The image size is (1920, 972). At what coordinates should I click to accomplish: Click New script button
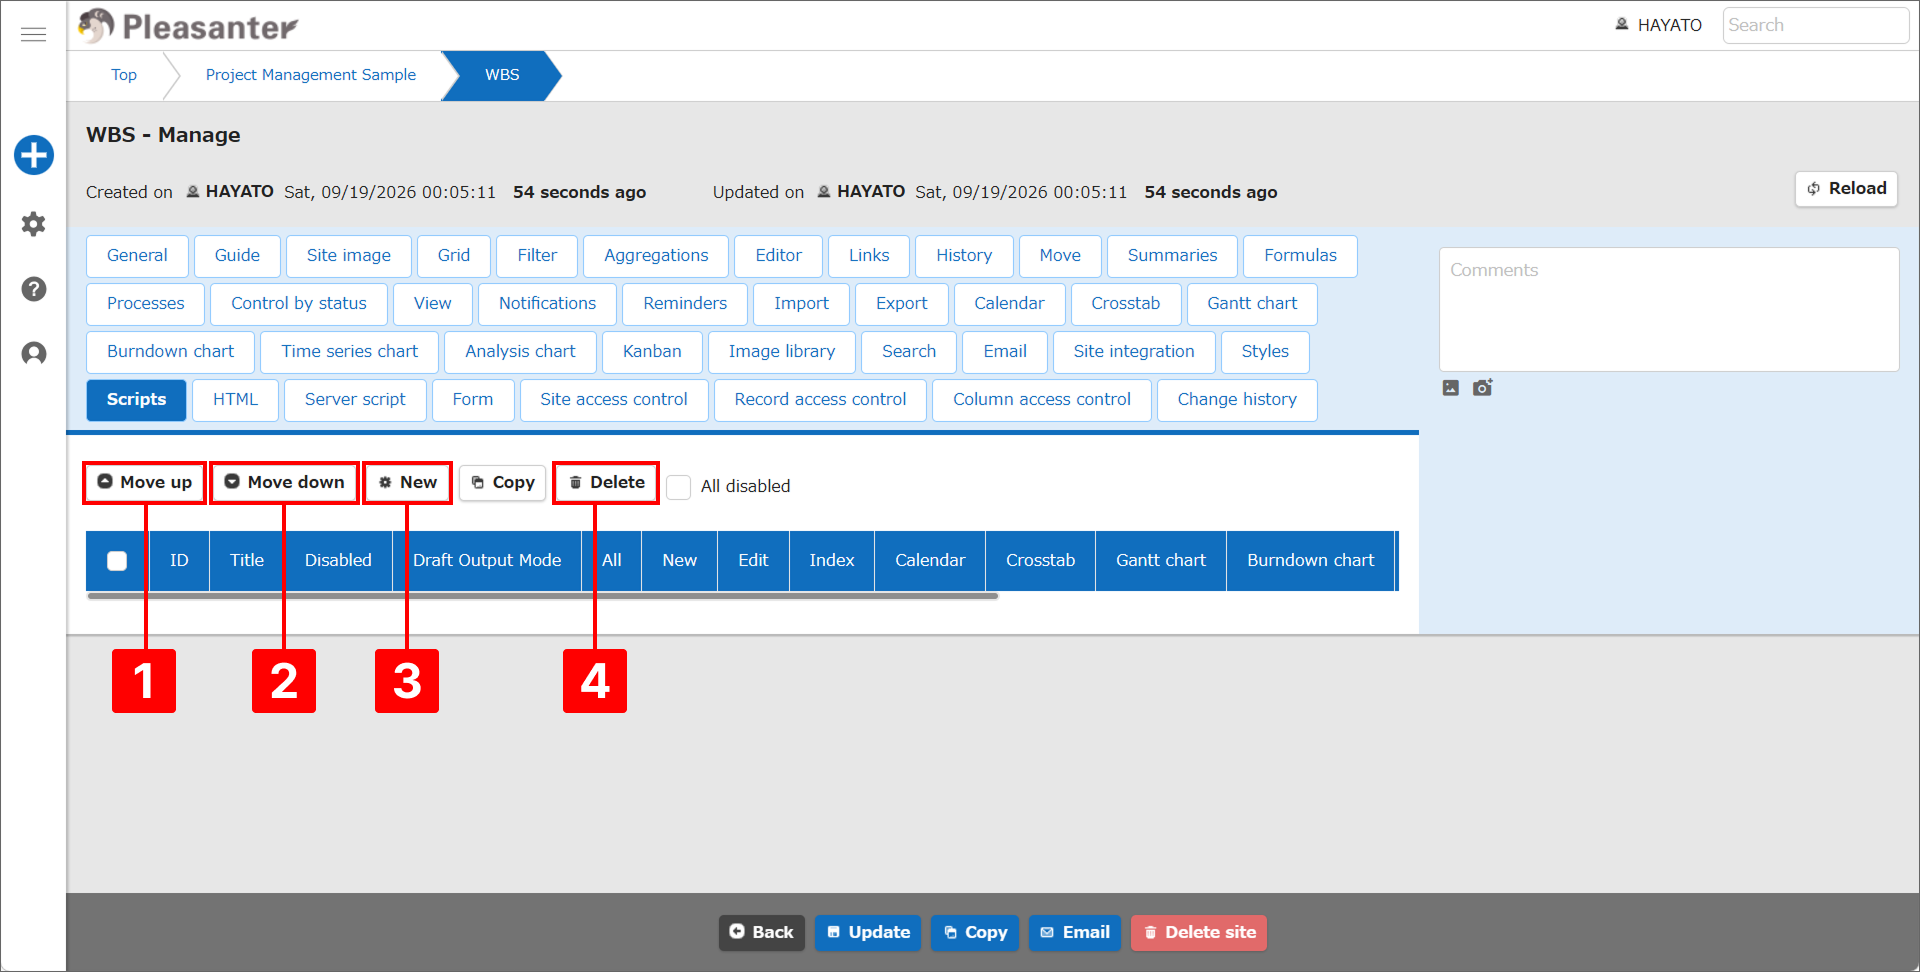(407, 483)
